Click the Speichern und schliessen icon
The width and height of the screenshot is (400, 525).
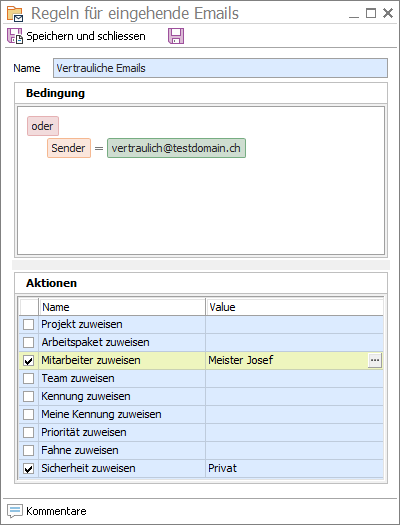[x=15, y=36]
